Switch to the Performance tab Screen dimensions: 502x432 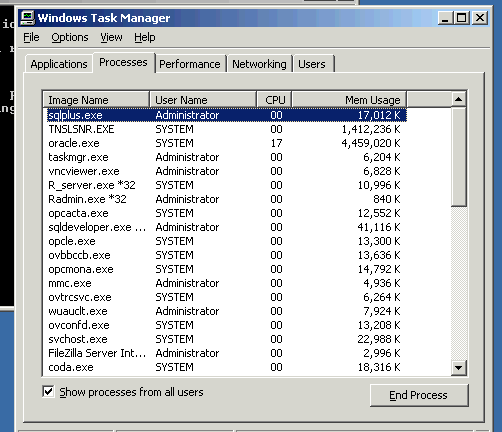pyautogui.click(x=190, y=64)
